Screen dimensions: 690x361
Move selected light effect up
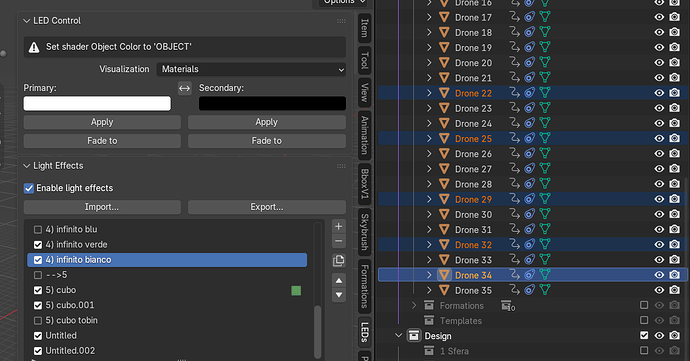coord(338,281)
